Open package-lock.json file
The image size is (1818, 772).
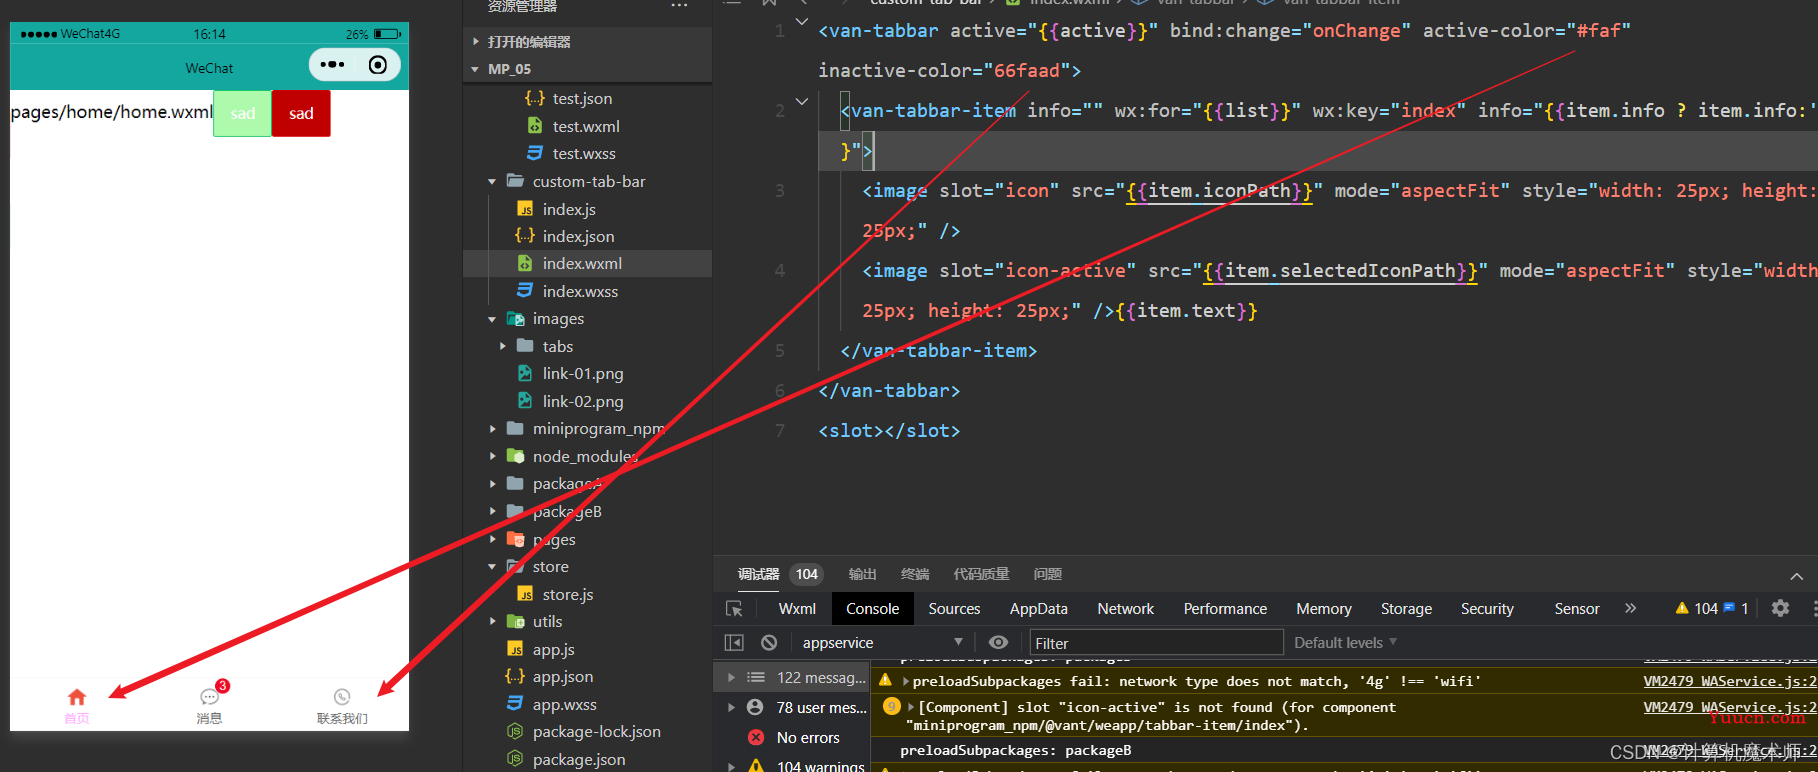click(596, 732)
